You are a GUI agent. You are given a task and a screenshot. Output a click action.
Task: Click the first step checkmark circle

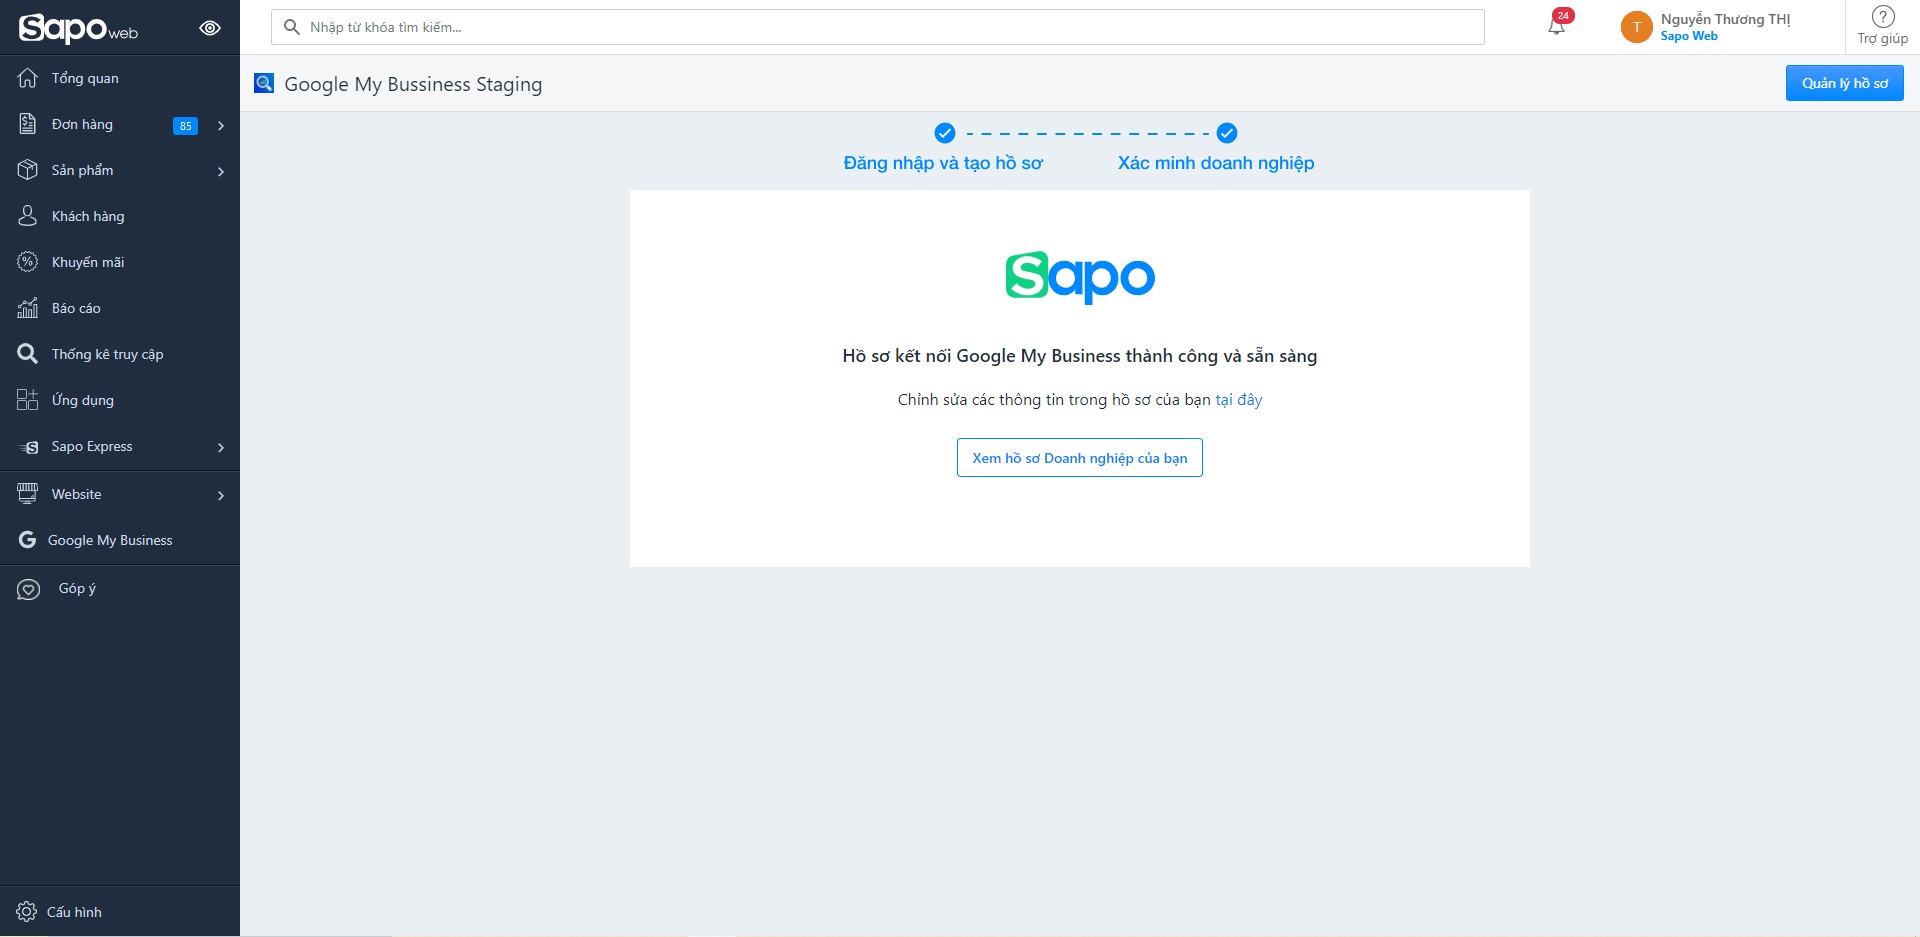(945, 133)
